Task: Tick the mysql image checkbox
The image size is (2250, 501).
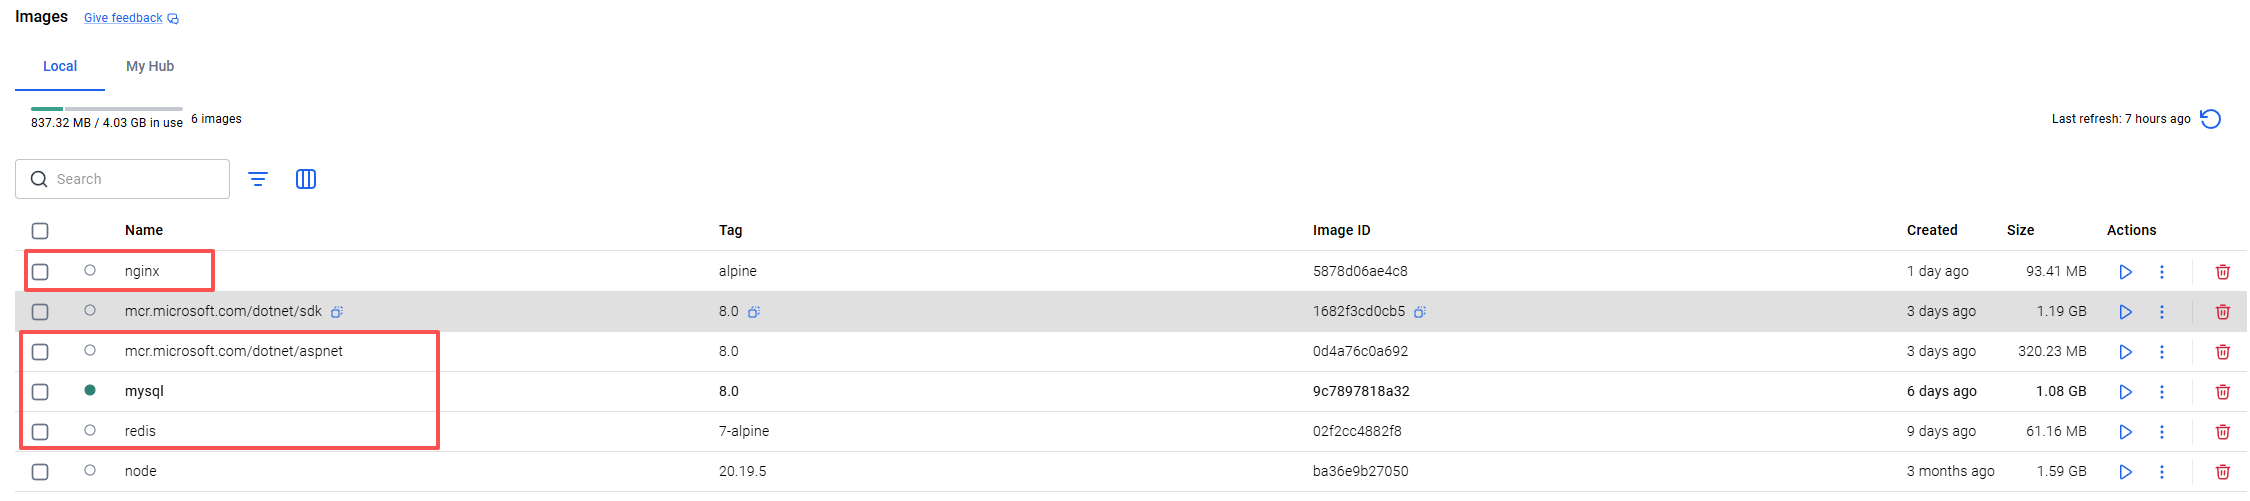Action: [40, 392]
